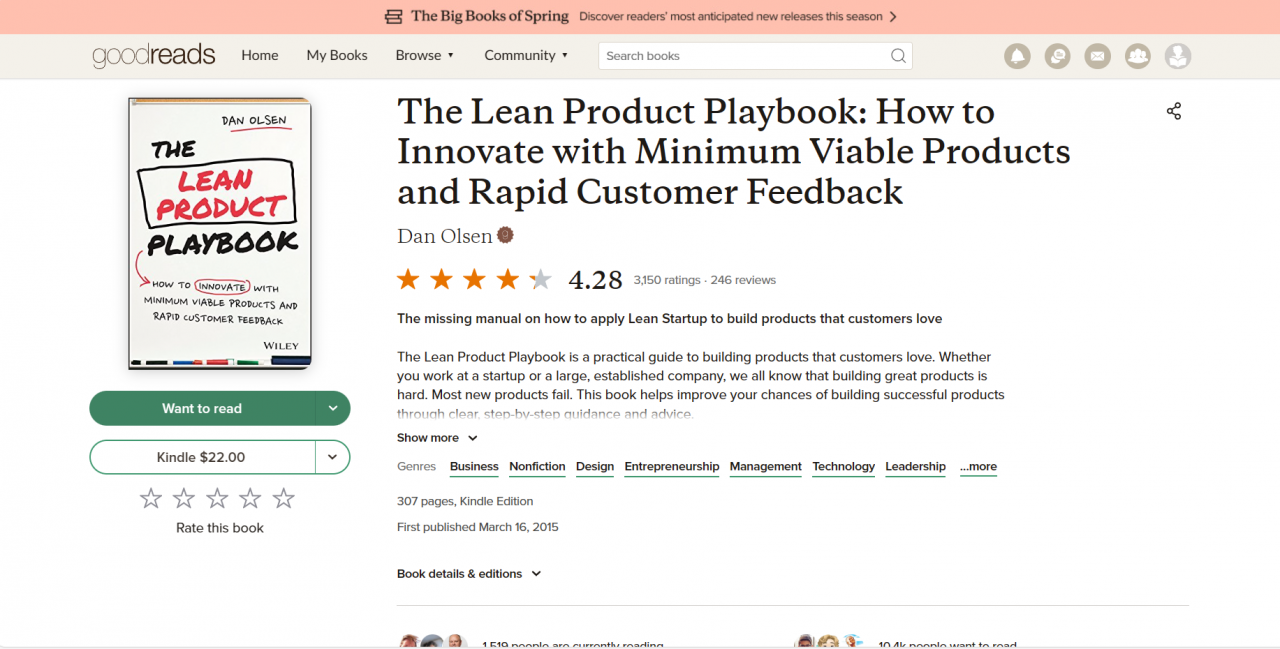Share this book via the share icon
Screen dimensions: 1280x649
tap(1173, 110)
